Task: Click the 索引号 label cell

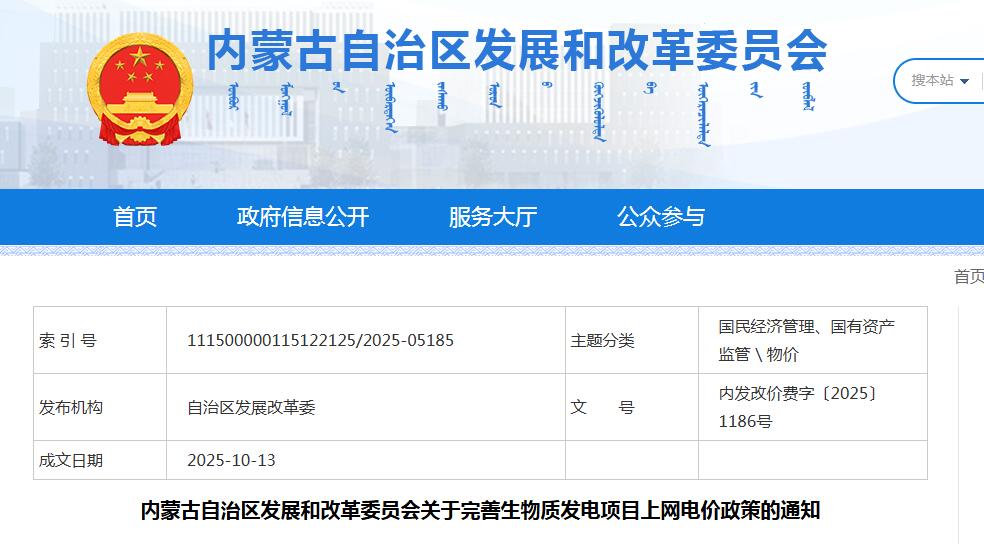Action: (x=68, y=341)
